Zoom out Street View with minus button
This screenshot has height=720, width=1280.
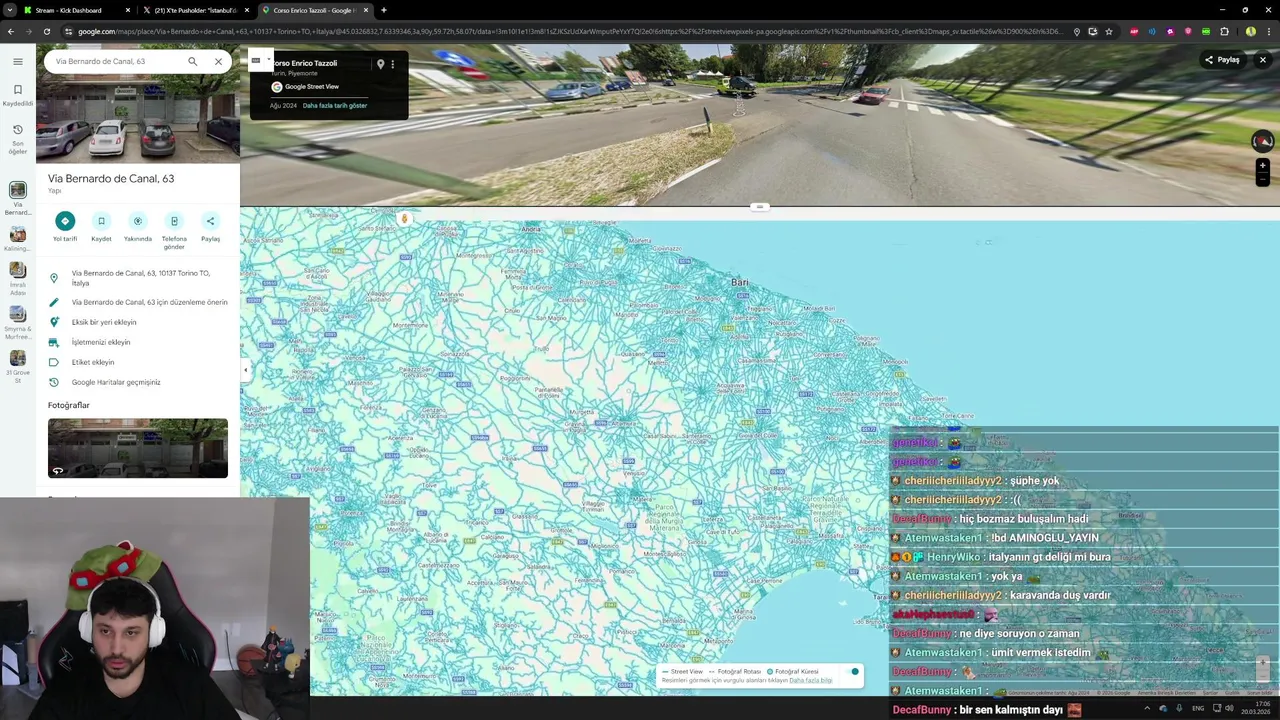1263,180
